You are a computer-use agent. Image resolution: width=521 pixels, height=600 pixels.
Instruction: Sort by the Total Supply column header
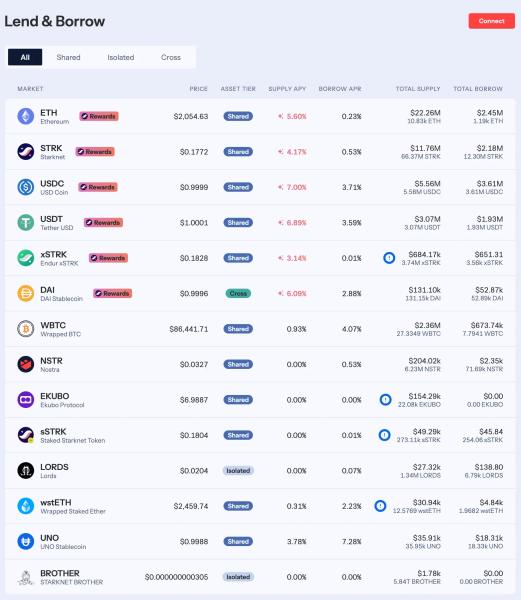click(x=418, y=89)
